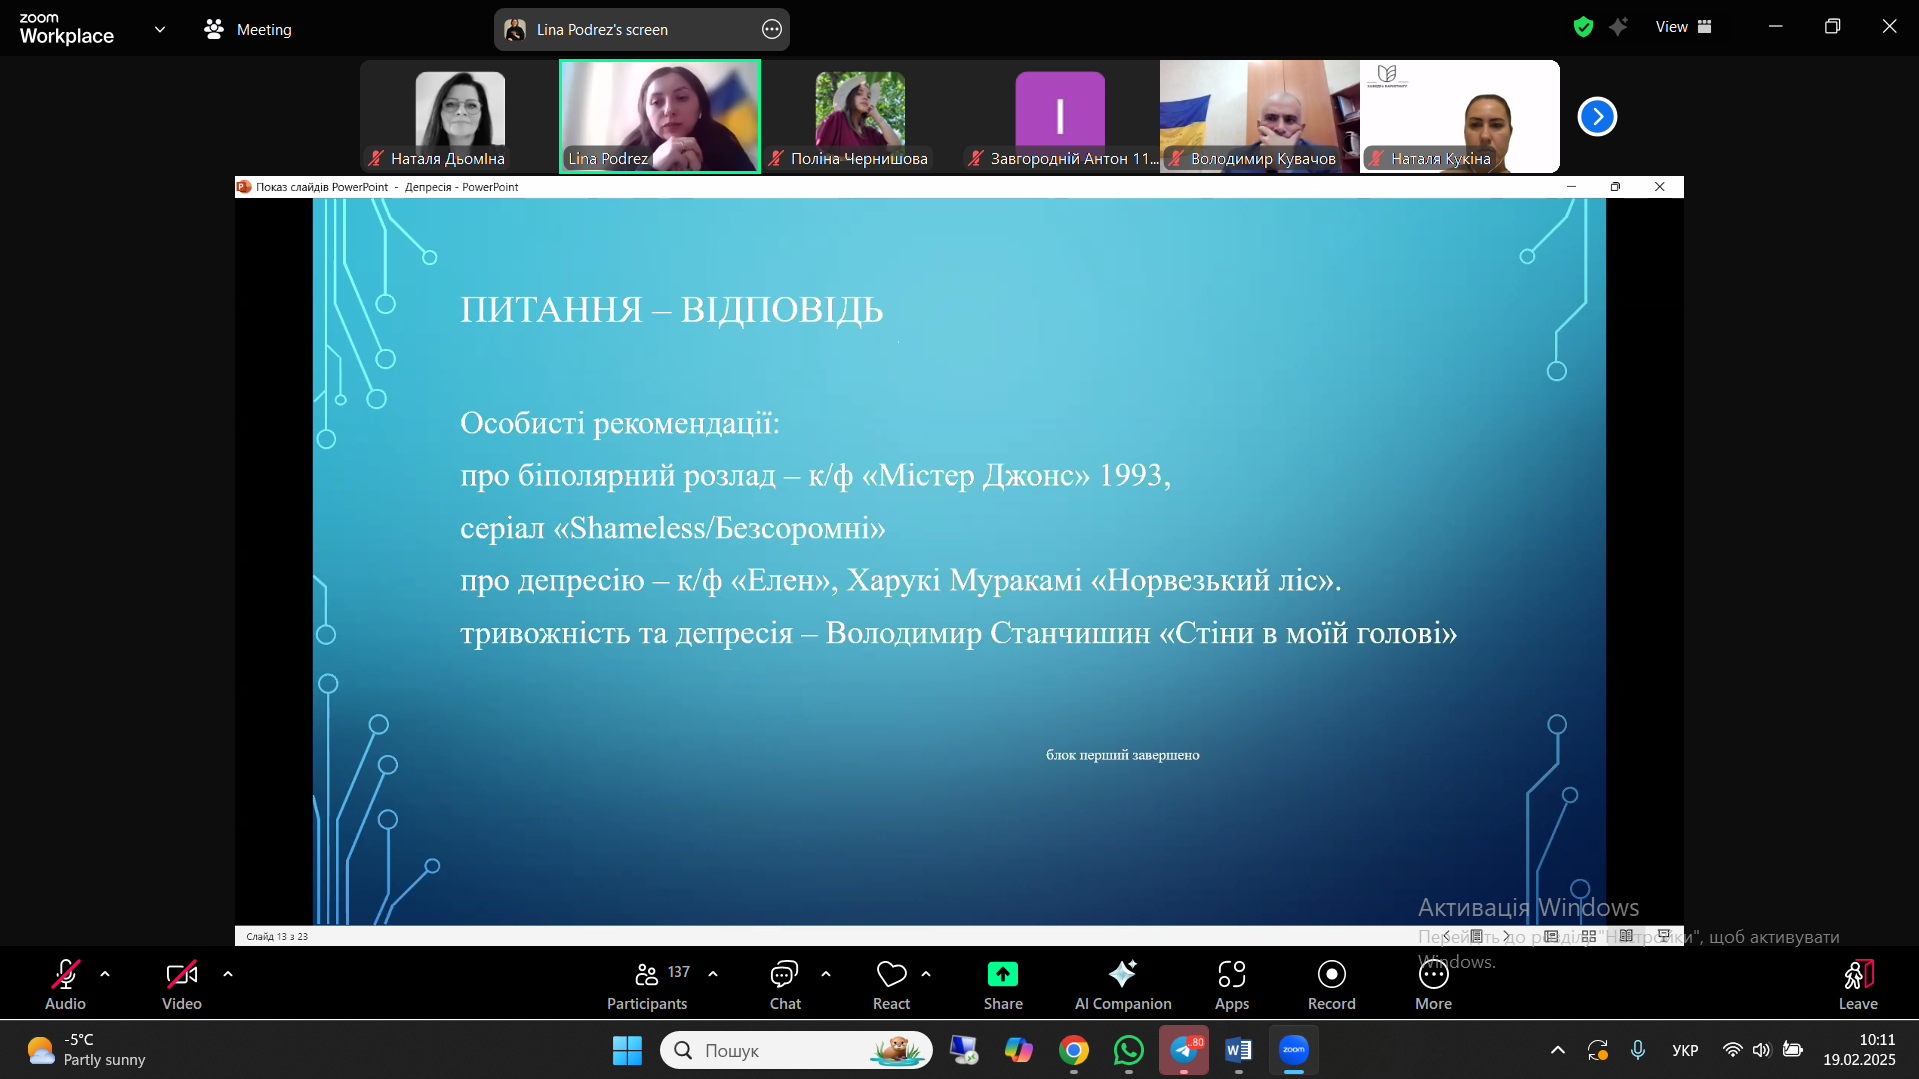Screen dimensions: 1919x1079
Task: Open the weather widget showing -5°C
Action: [86, 1050]
